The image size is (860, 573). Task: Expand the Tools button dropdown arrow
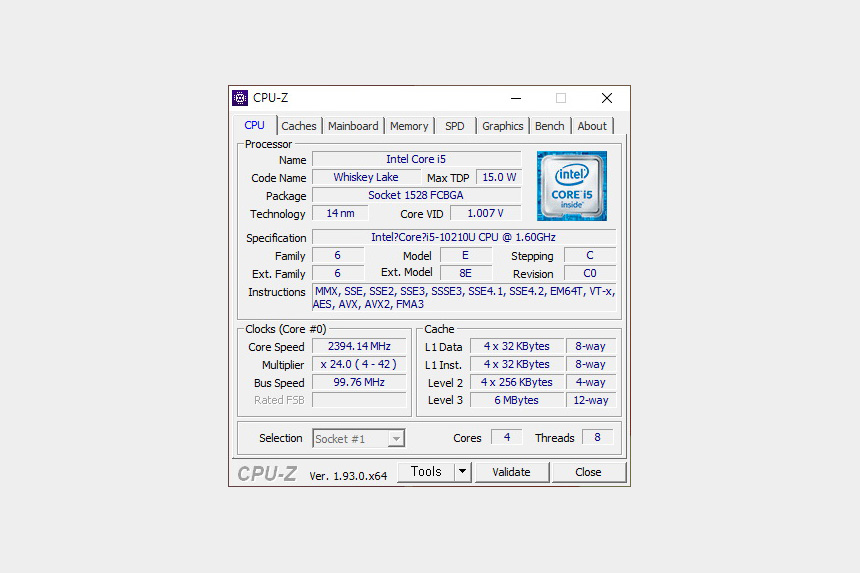click(462, 472)
